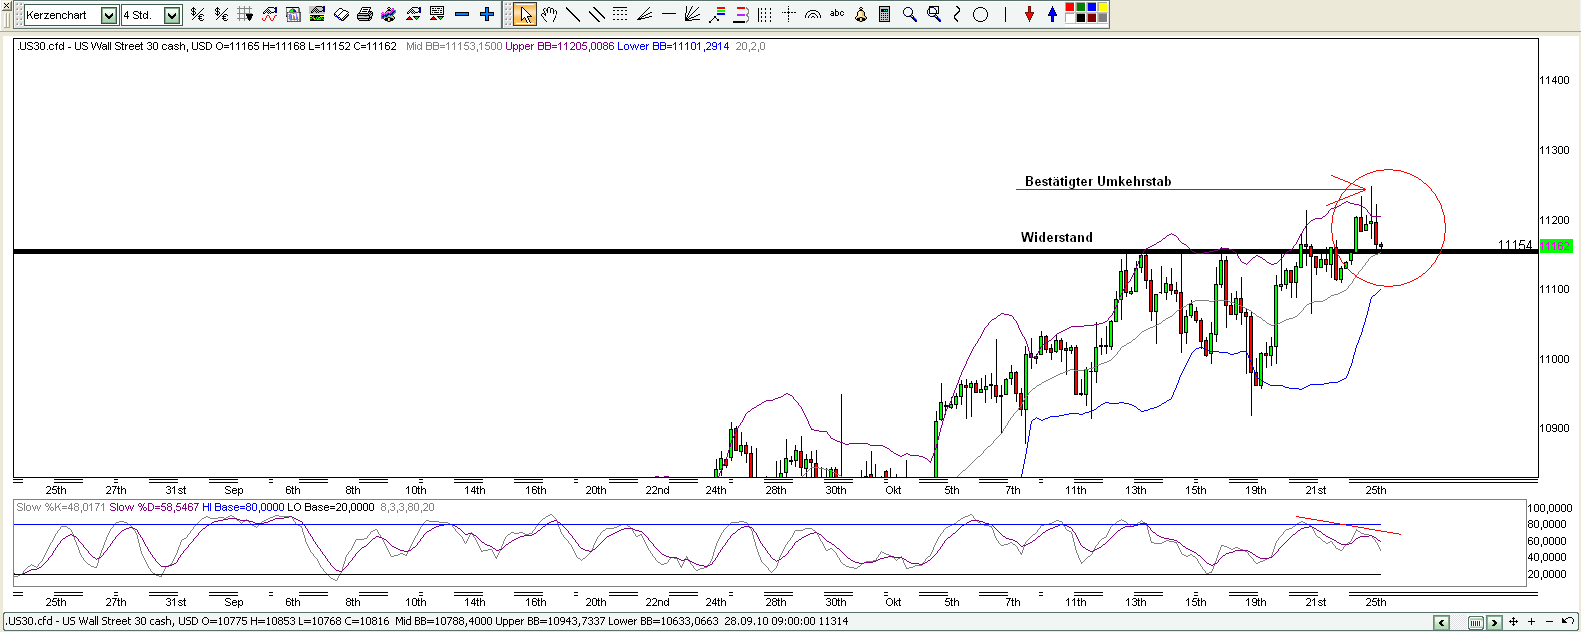1581x632 pixels.
Task: Select the vertical line tool
Action: pyautogui.click(x=1005, y=14)
